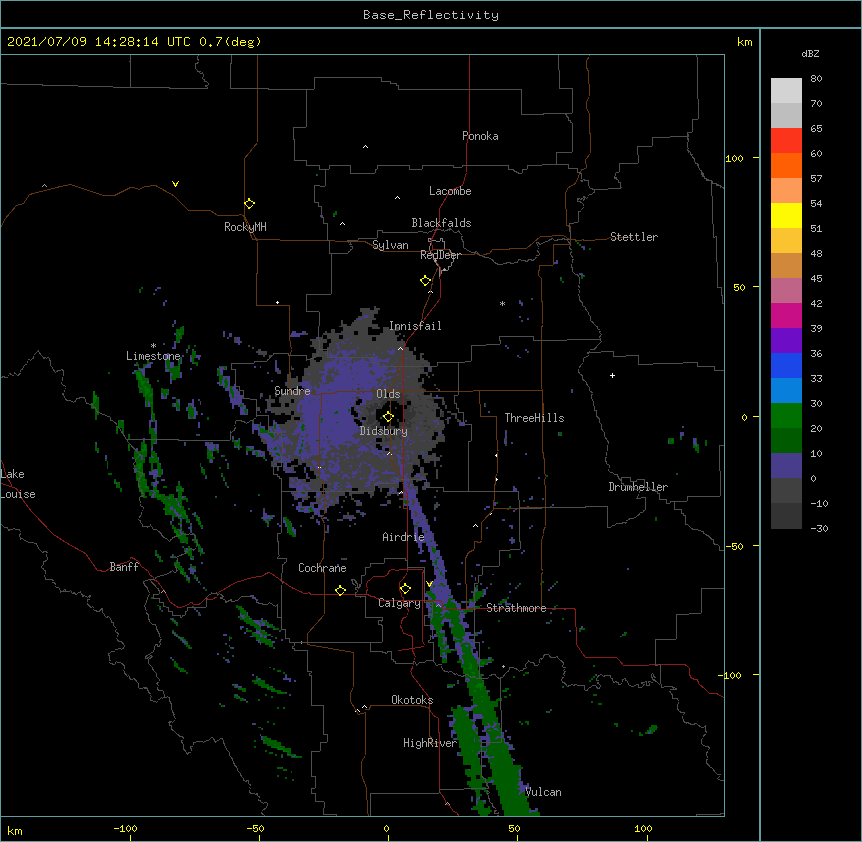Click the Didsbury town label
This screenshot has height=842, width=862.
[x=384, y=431]
